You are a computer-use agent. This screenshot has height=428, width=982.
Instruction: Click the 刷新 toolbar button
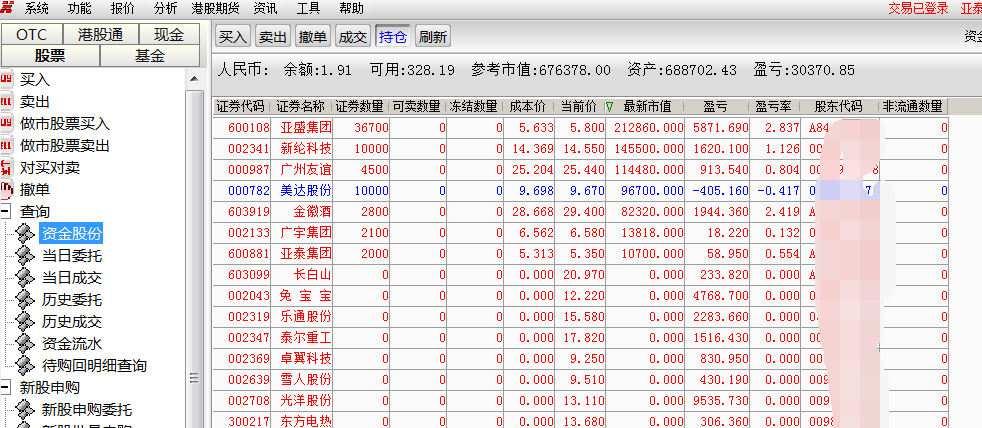(433, 36)
